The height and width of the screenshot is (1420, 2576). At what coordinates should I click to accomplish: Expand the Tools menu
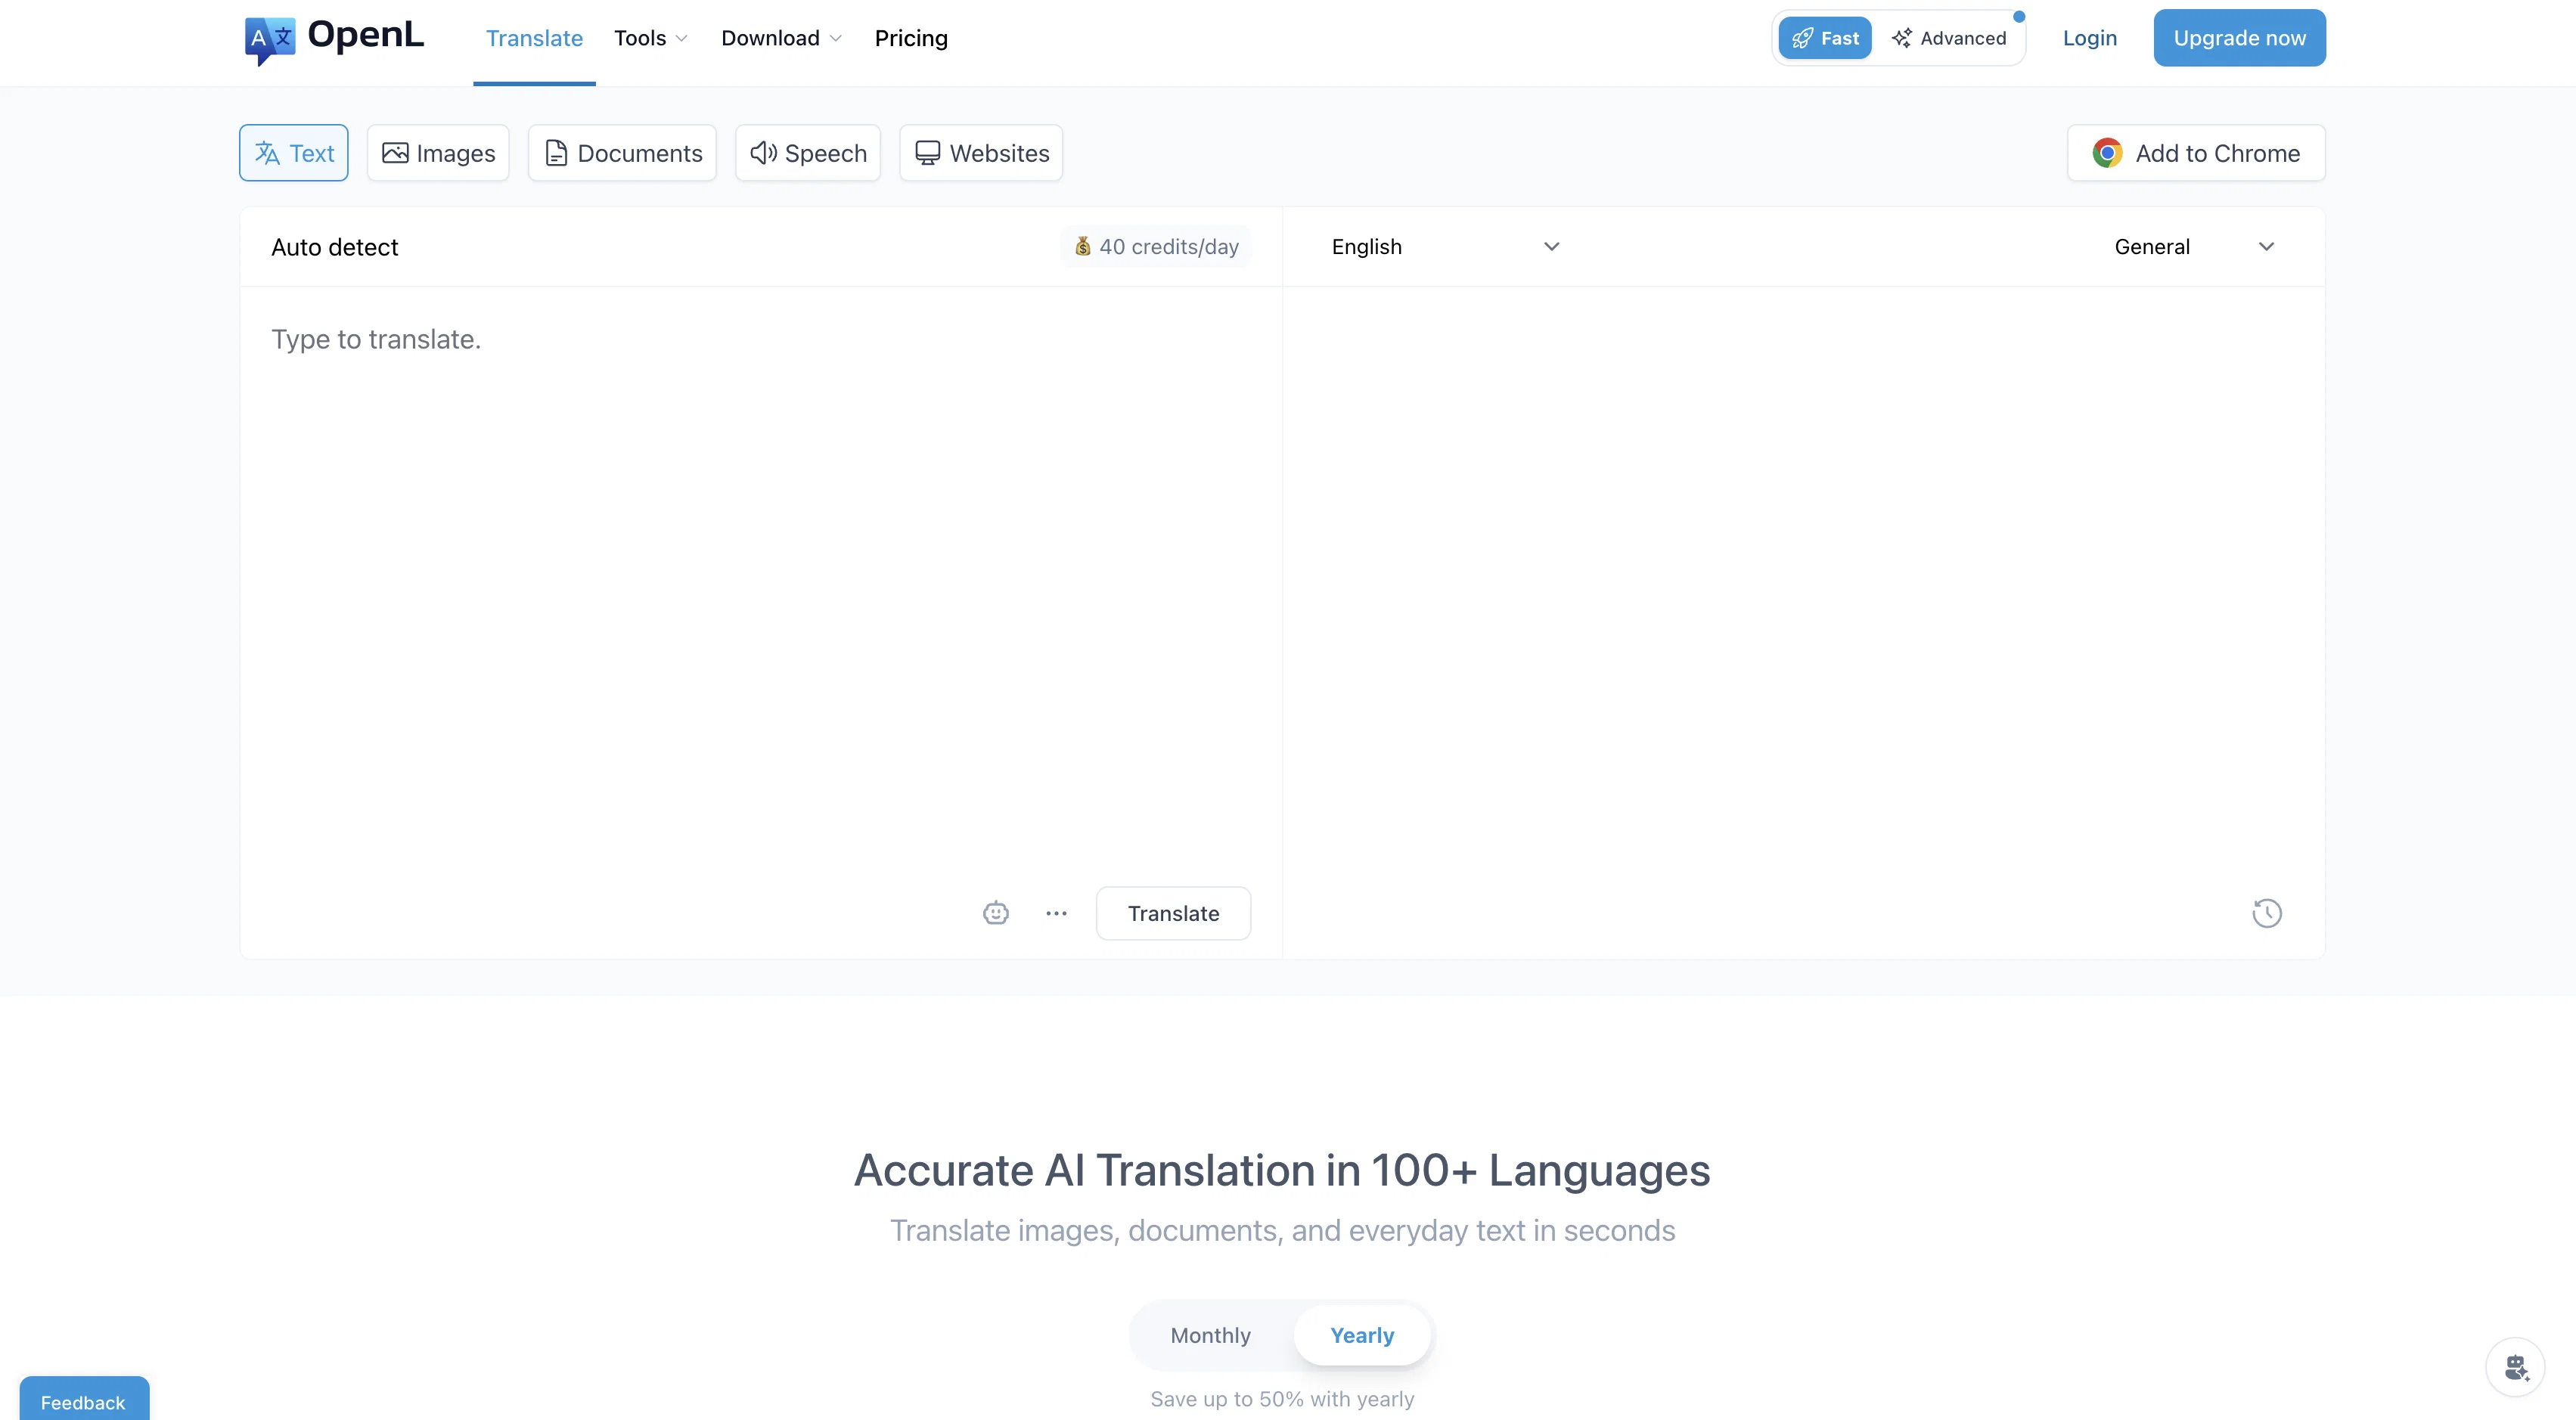pos(651,38)
